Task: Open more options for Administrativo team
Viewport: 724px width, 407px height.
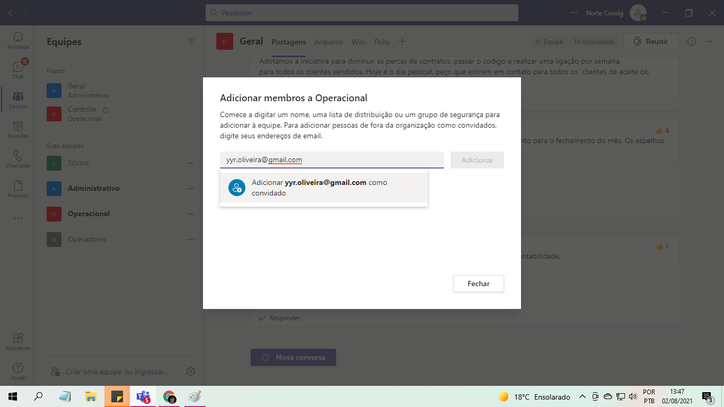Action: pos(191,188)
